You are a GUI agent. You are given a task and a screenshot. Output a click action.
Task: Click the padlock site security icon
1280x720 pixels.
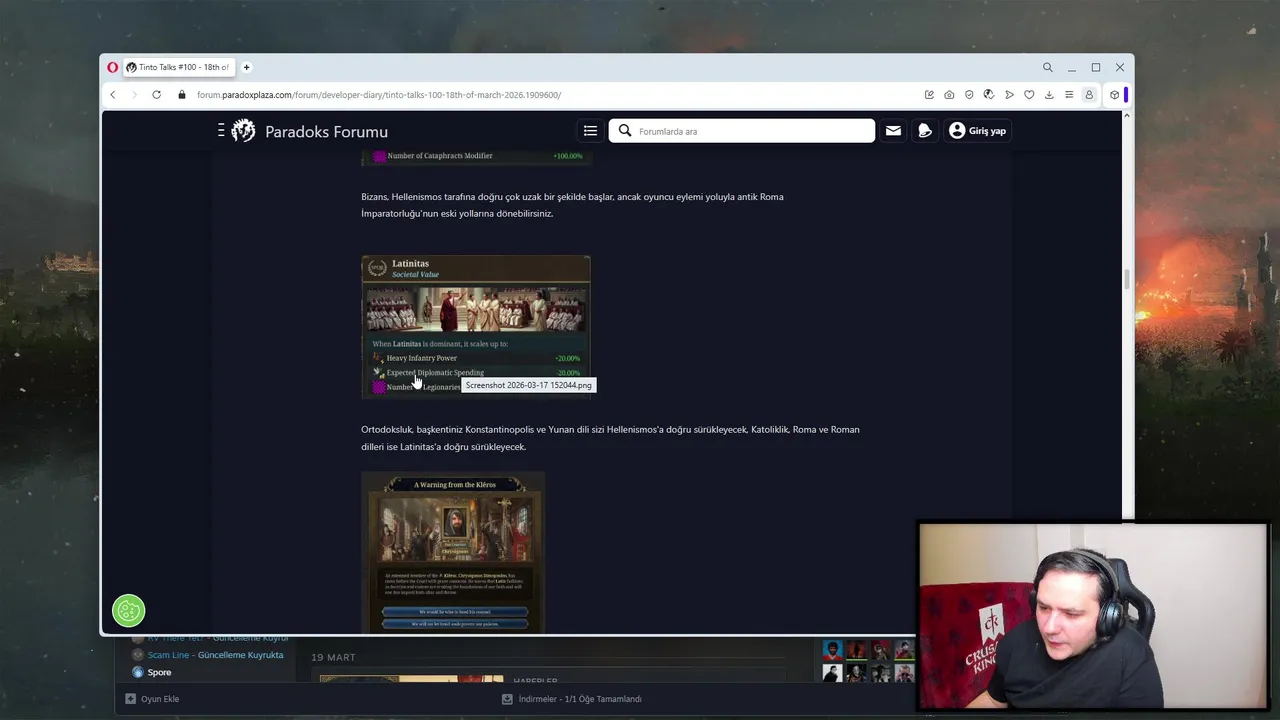point(182,95)
